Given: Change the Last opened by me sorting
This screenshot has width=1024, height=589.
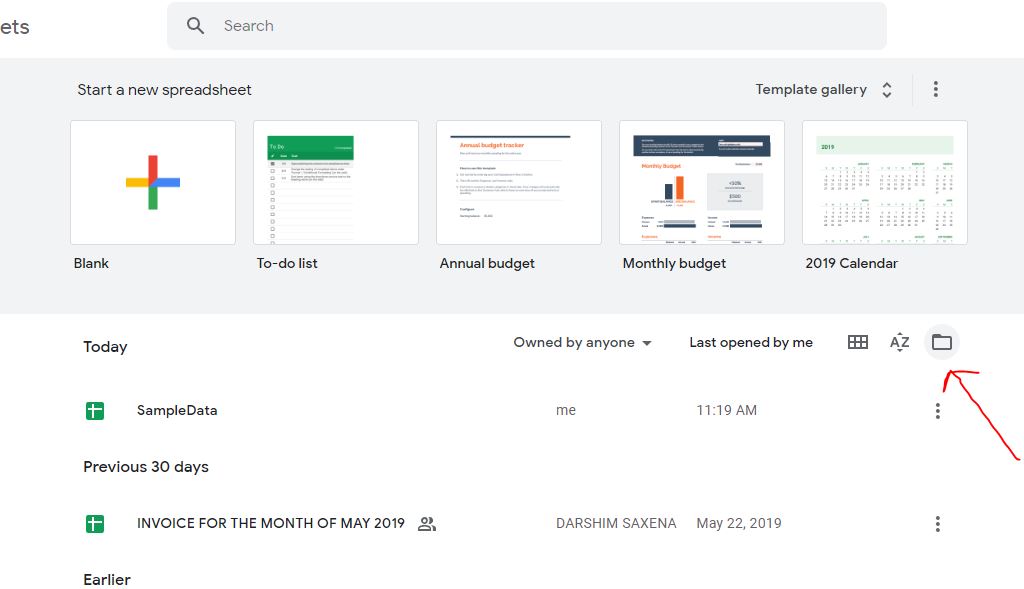Looking at the screenshot, I should (x=751, y=342).
